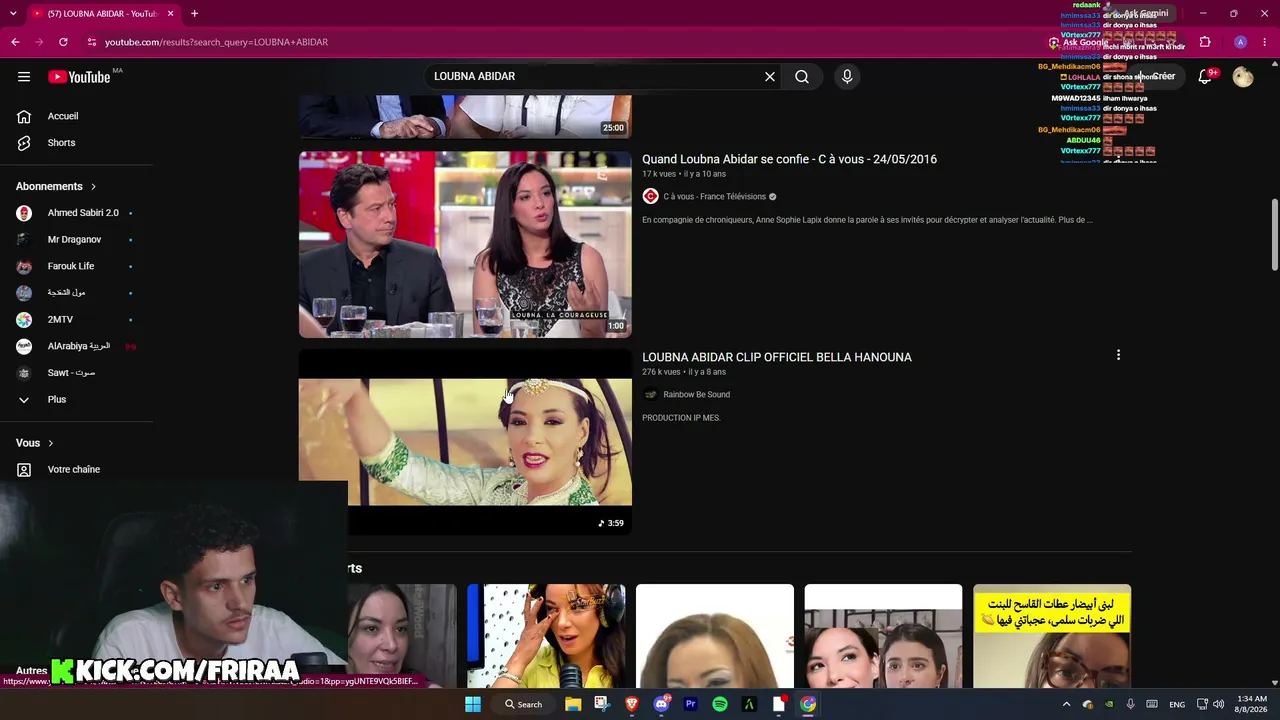Viewport: 1280px width, 720px height.
Task: Clear the LOUBNA ABIDAR search query
Action: 770,77
